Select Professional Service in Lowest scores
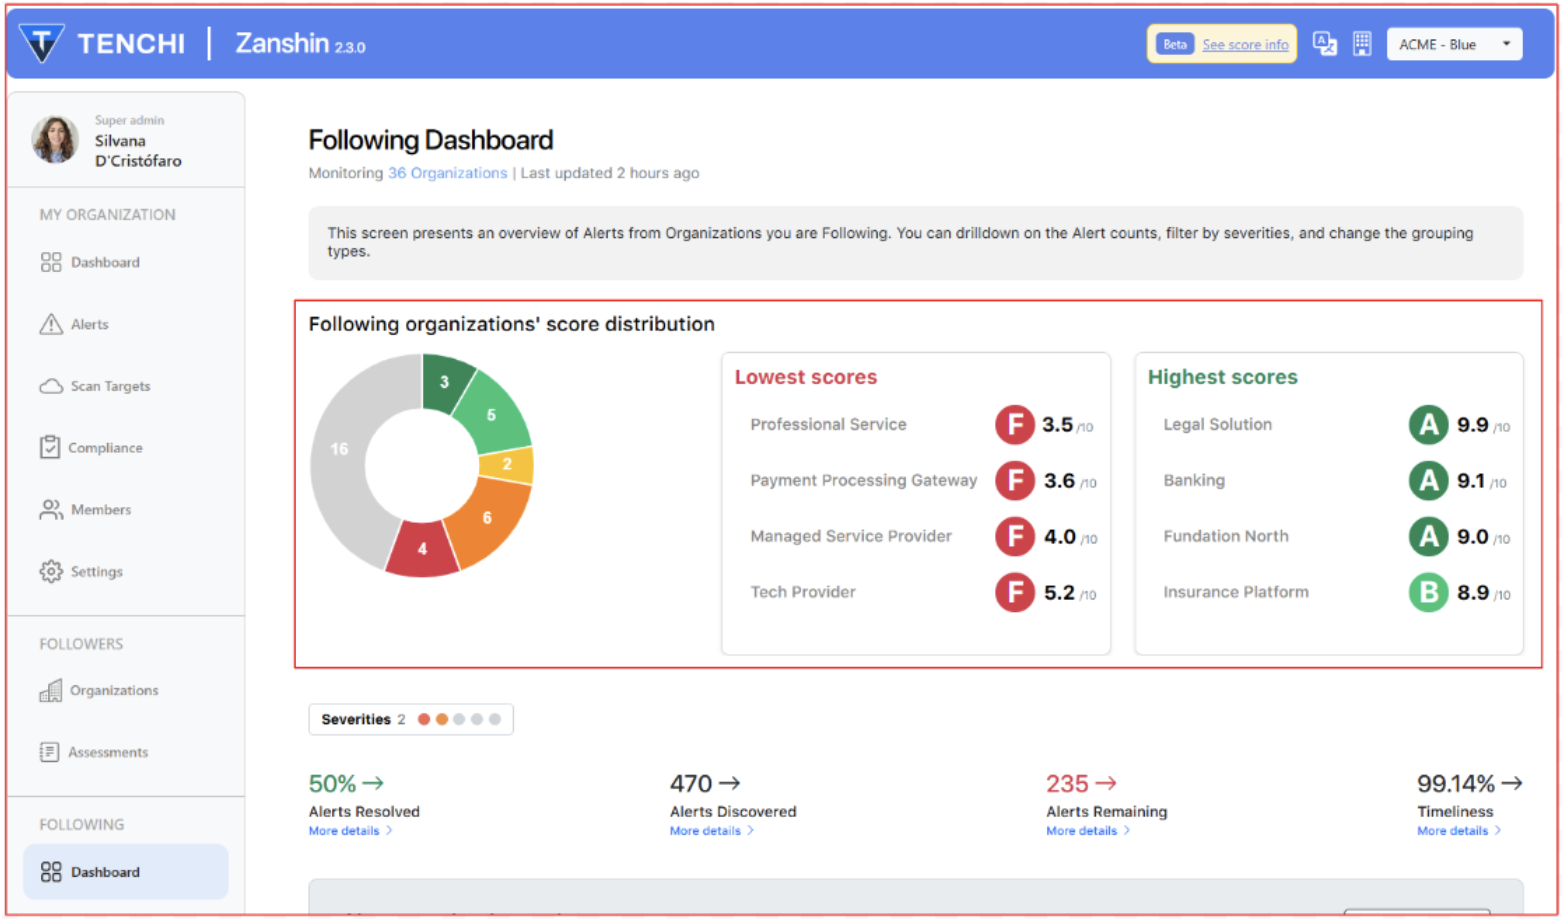 click(828, 424)
